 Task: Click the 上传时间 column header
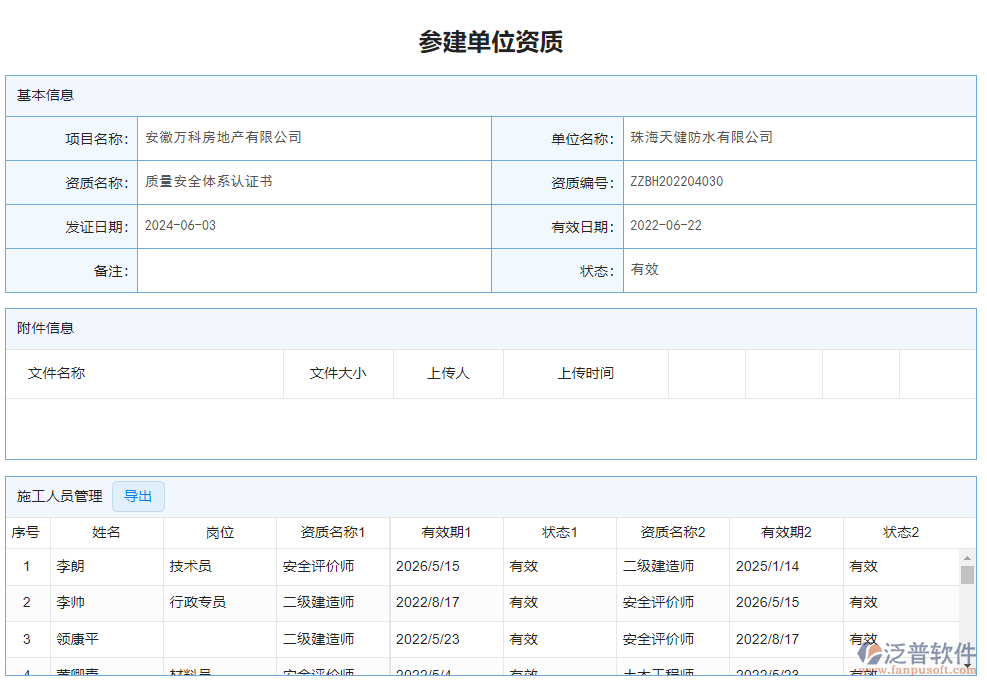click(586, 373)
